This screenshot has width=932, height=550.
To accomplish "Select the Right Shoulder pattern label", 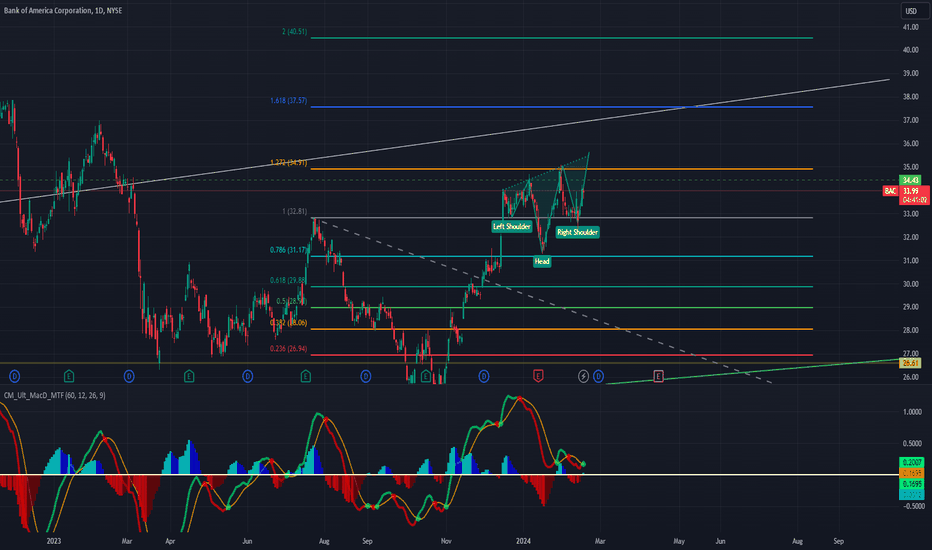I will 577,232.
